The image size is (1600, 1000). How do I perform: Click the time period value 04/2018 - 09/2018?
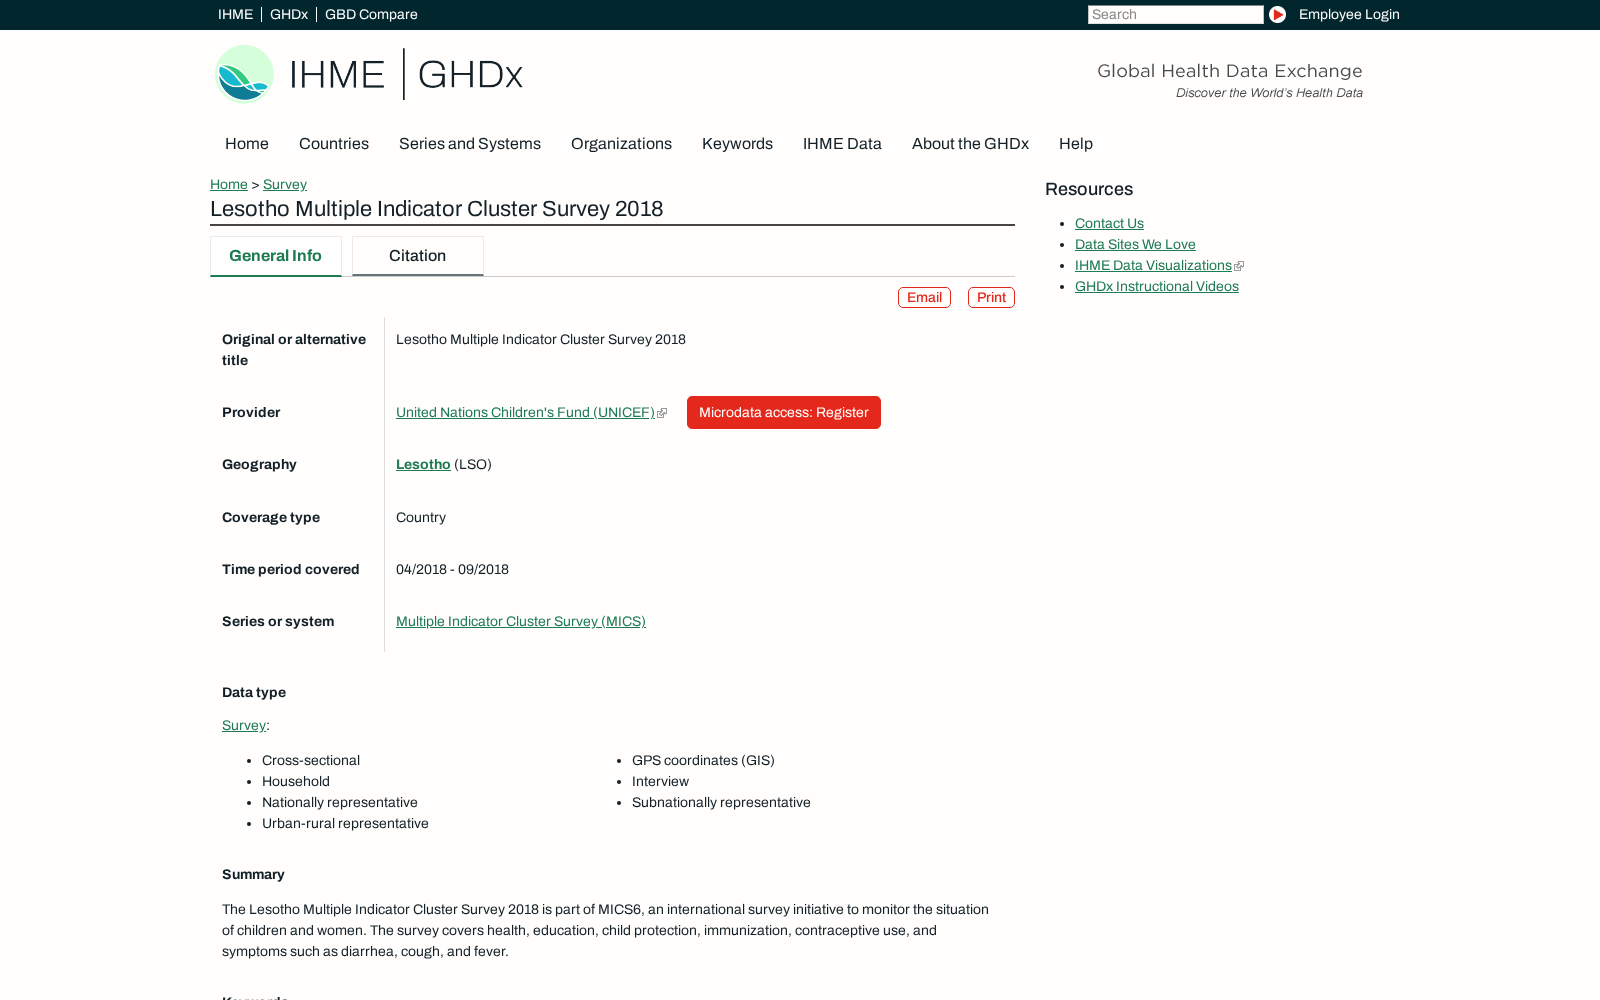point(452,570)
